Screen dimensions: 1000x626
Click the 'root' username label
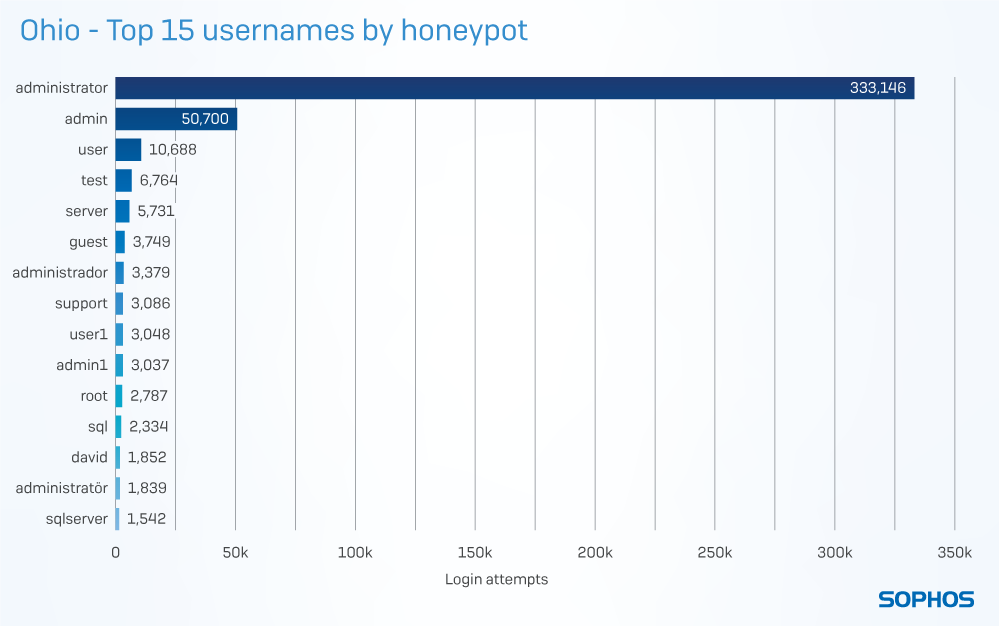(x=94, y=396)
